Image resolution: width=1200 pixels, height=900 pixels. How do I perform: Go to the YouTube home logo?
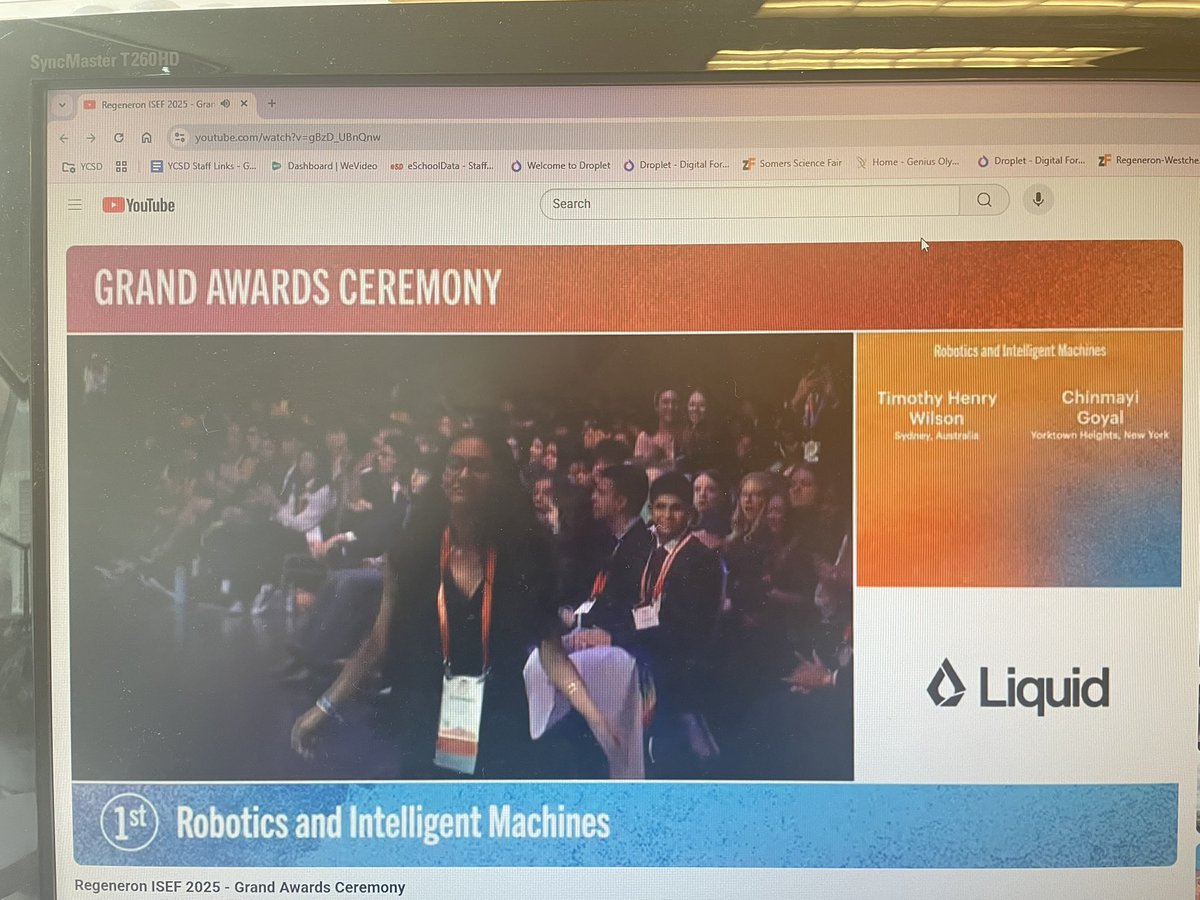[x=139, y=205]
